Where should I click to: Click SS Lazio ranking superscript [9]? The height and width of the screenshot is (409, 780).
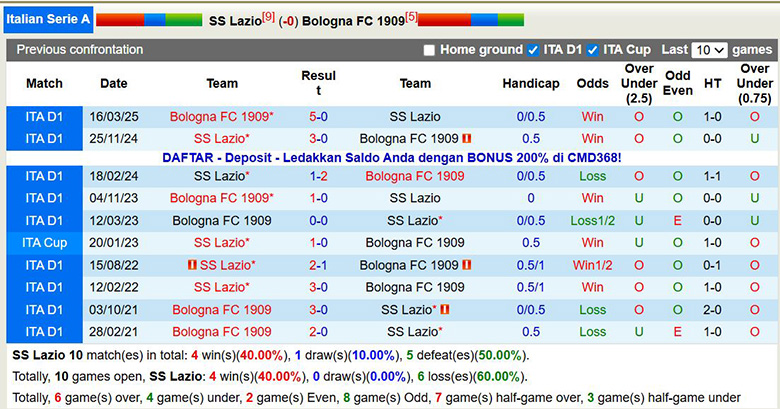[x=268, y=17]
